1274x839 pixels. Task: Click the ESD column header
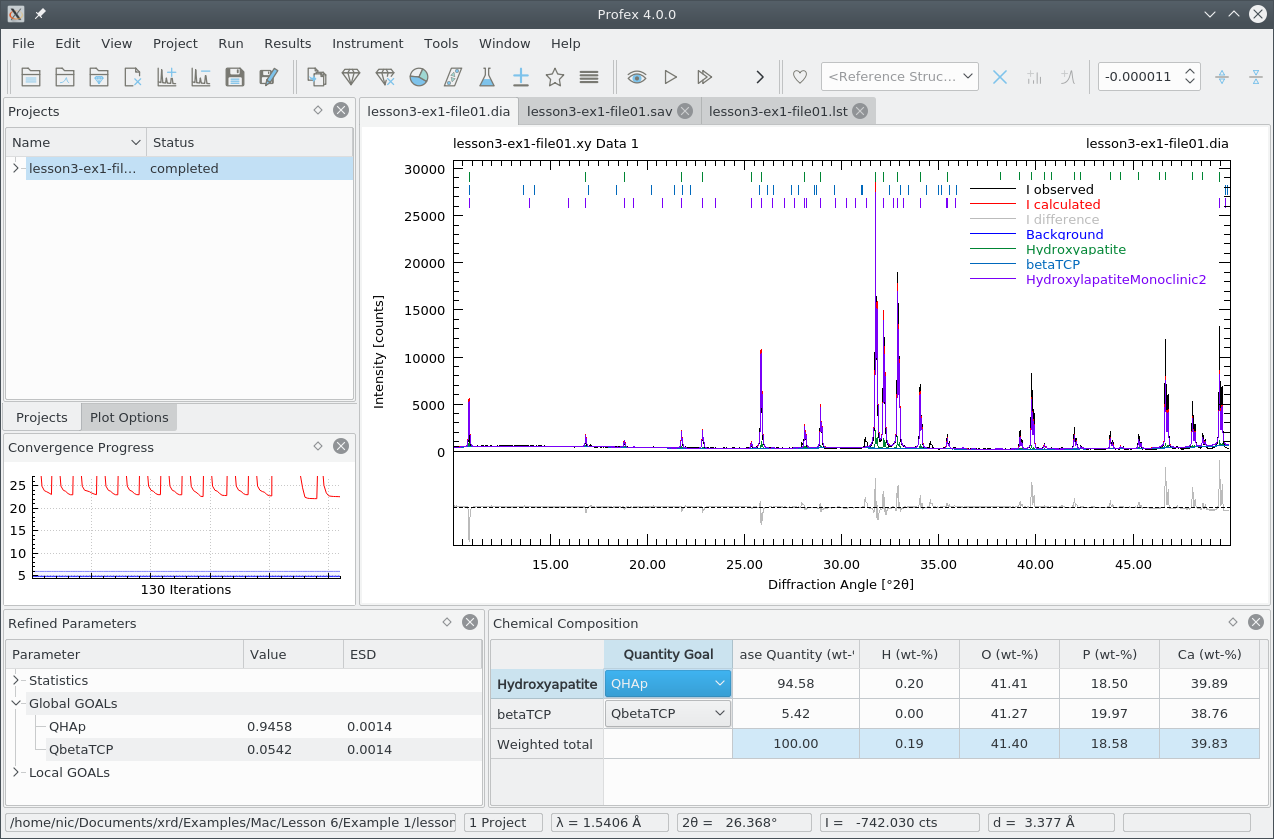[412, 655]
